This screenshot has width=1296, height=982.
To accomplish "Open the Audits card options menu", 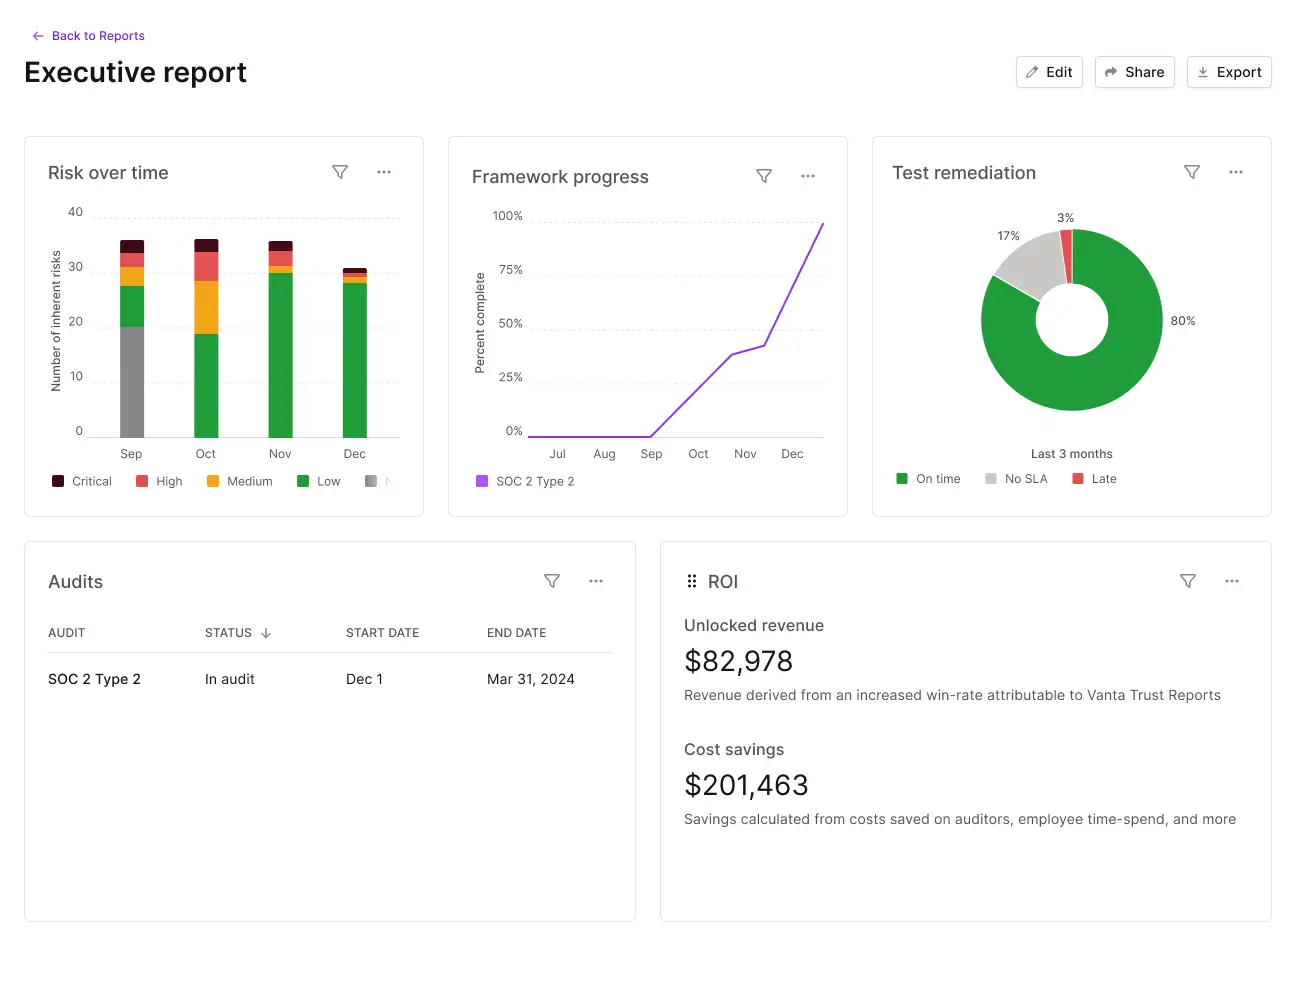I will point(596,581).
